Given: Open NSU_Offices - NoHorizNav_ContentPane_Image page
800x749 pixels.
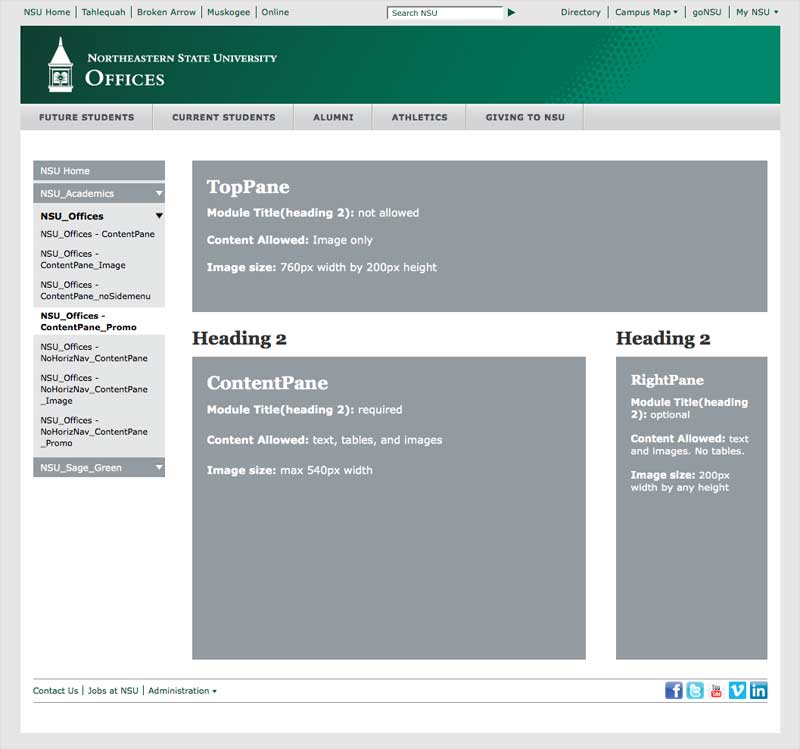Looking at the screenshot, I should click(94, 389).
